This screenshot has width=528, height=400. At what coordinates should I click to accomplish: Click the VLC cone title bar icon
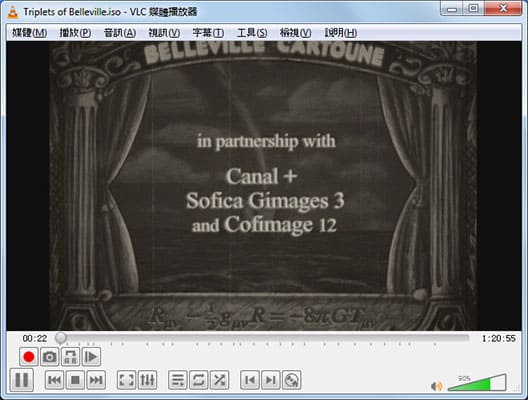pyautogui.click(x=13, y=12)
